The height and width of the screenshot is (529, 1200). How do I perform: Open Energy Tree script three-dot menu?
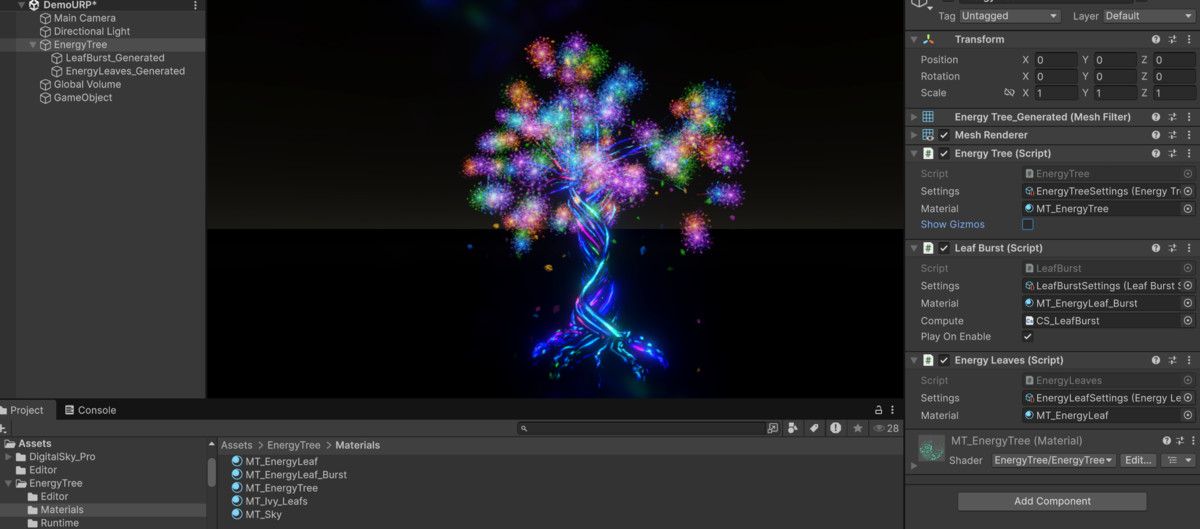click(x=1188, y=154)
